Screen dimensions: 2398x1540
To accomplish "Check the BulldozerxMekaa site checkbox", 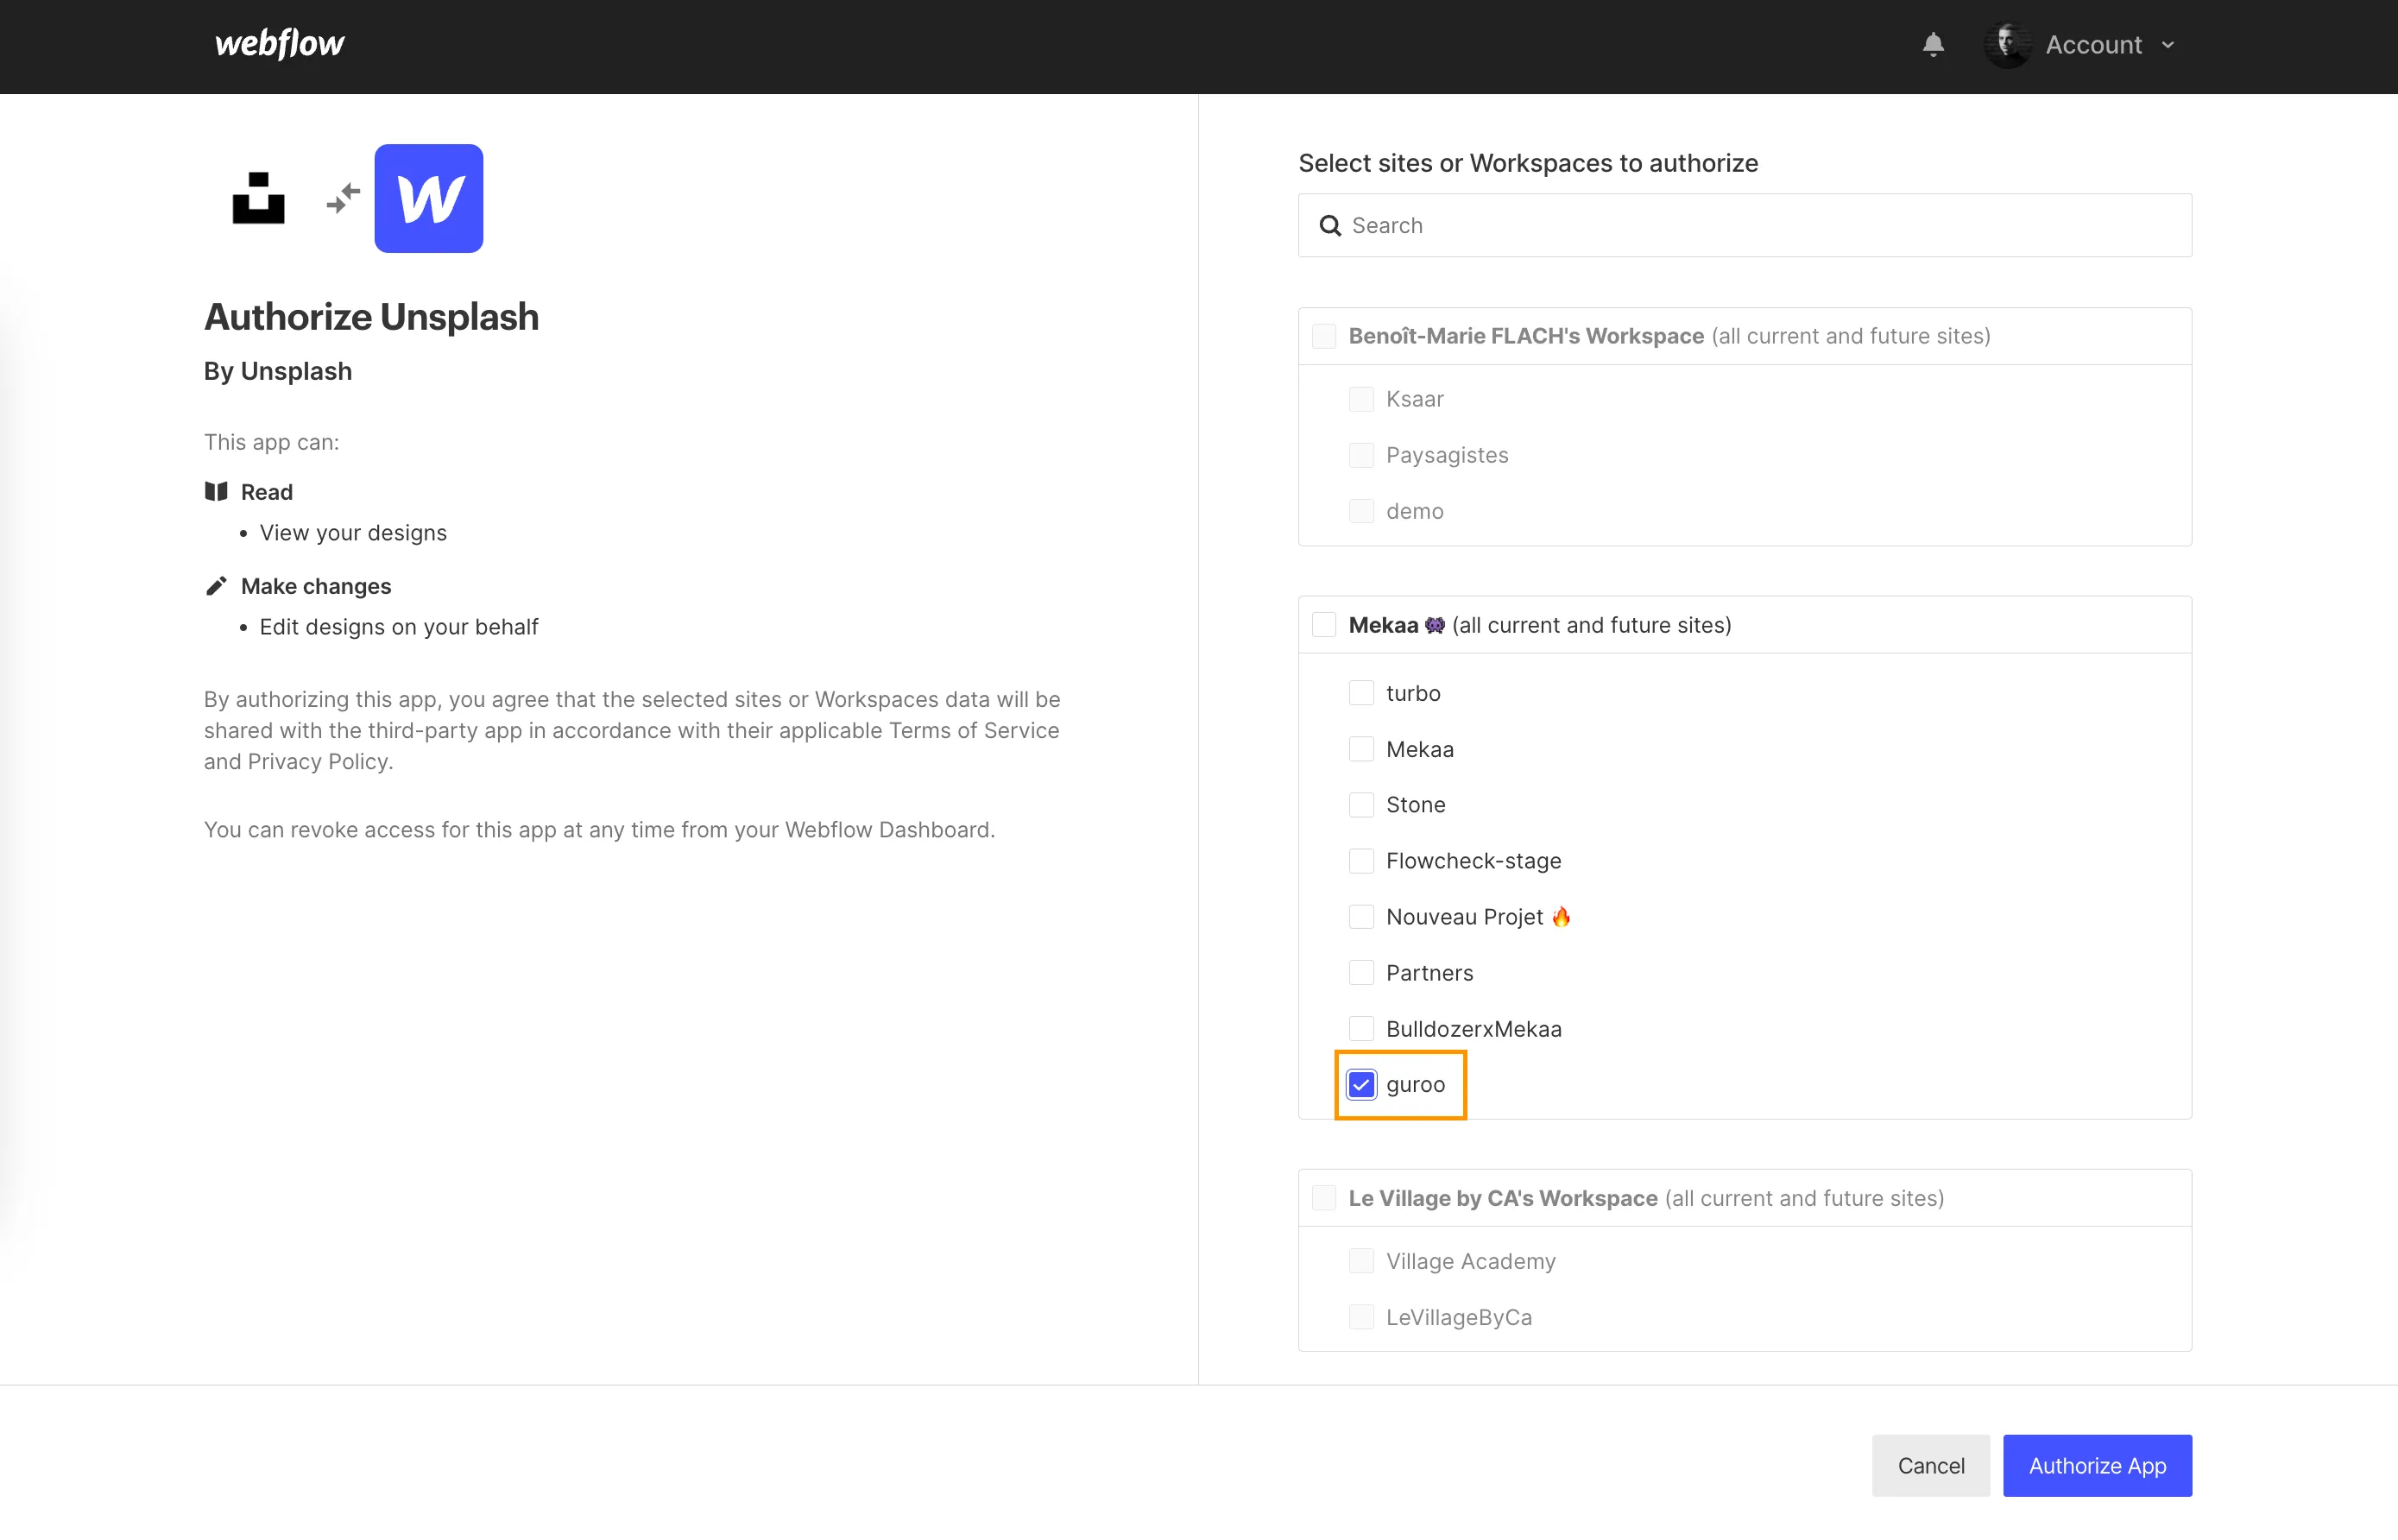I will tap(1361, 1029).
